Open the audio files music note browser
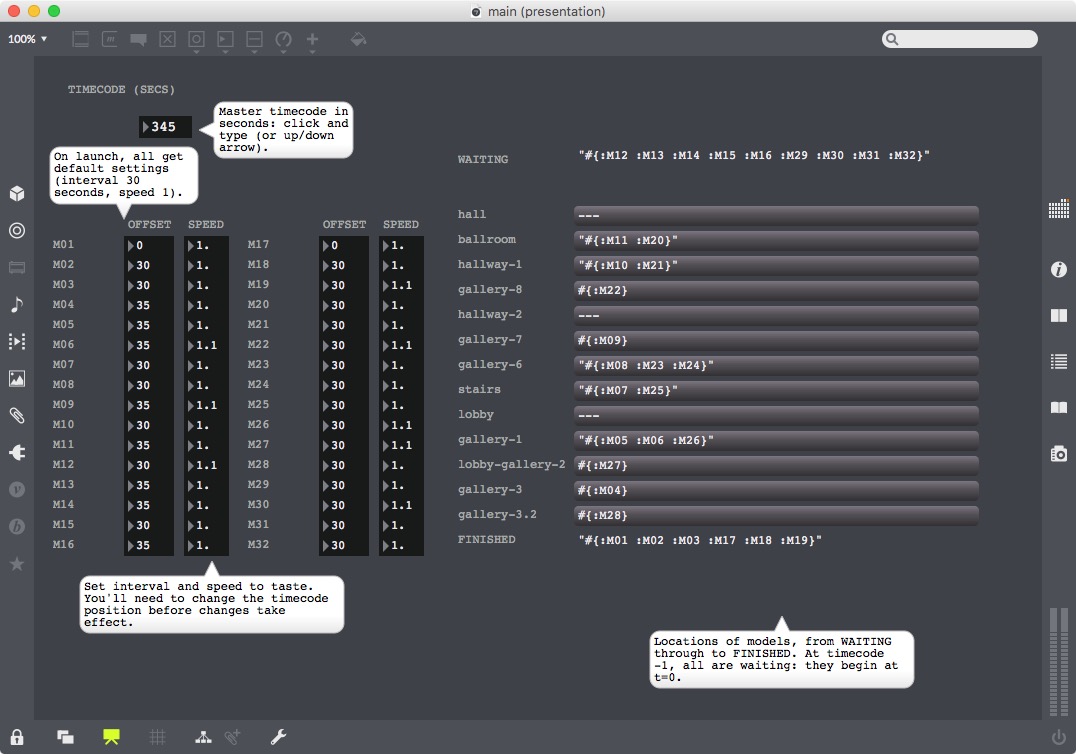Screen dimensions: 1076x754 (x=17, y=304)
